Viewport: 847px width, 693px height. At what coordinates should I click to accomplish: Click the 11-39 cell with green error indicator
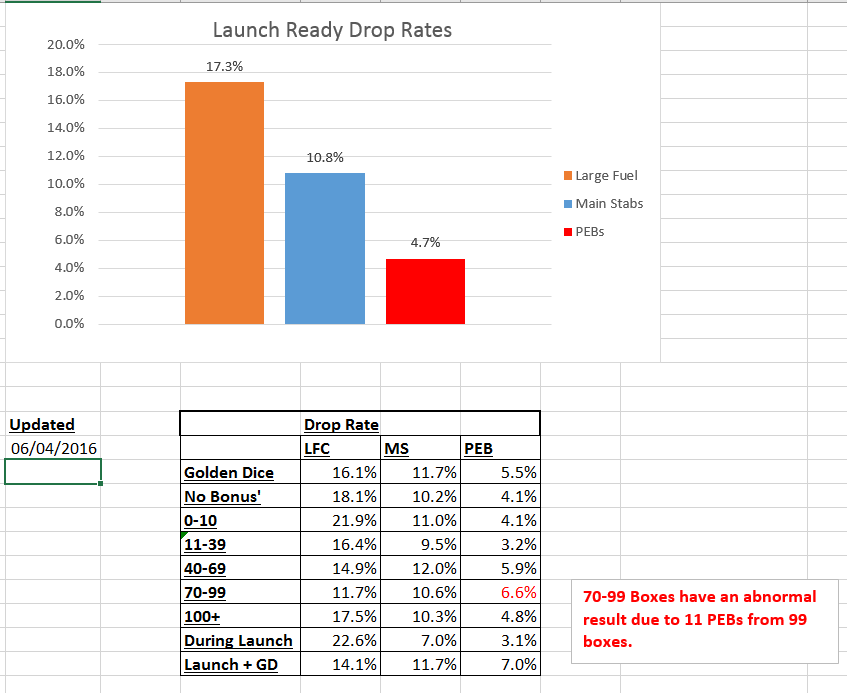point(240,545)
